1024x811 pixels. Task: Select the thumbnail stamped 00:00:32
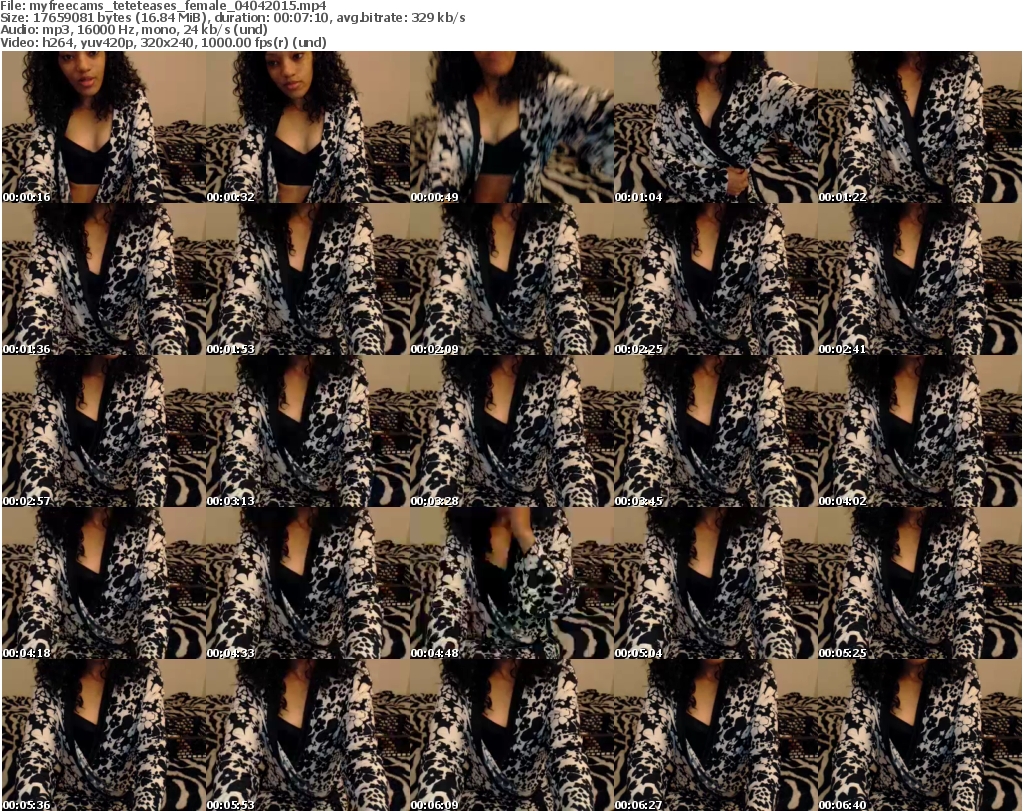[x=308, y=127]
